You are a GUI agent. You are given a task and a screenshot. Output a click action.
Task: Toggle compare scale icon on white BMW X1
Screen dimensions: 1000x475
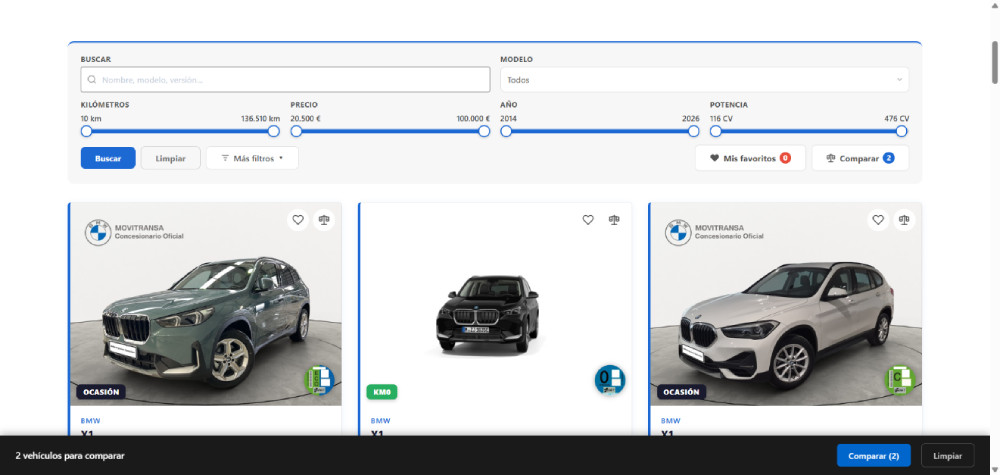coord(904,220)
